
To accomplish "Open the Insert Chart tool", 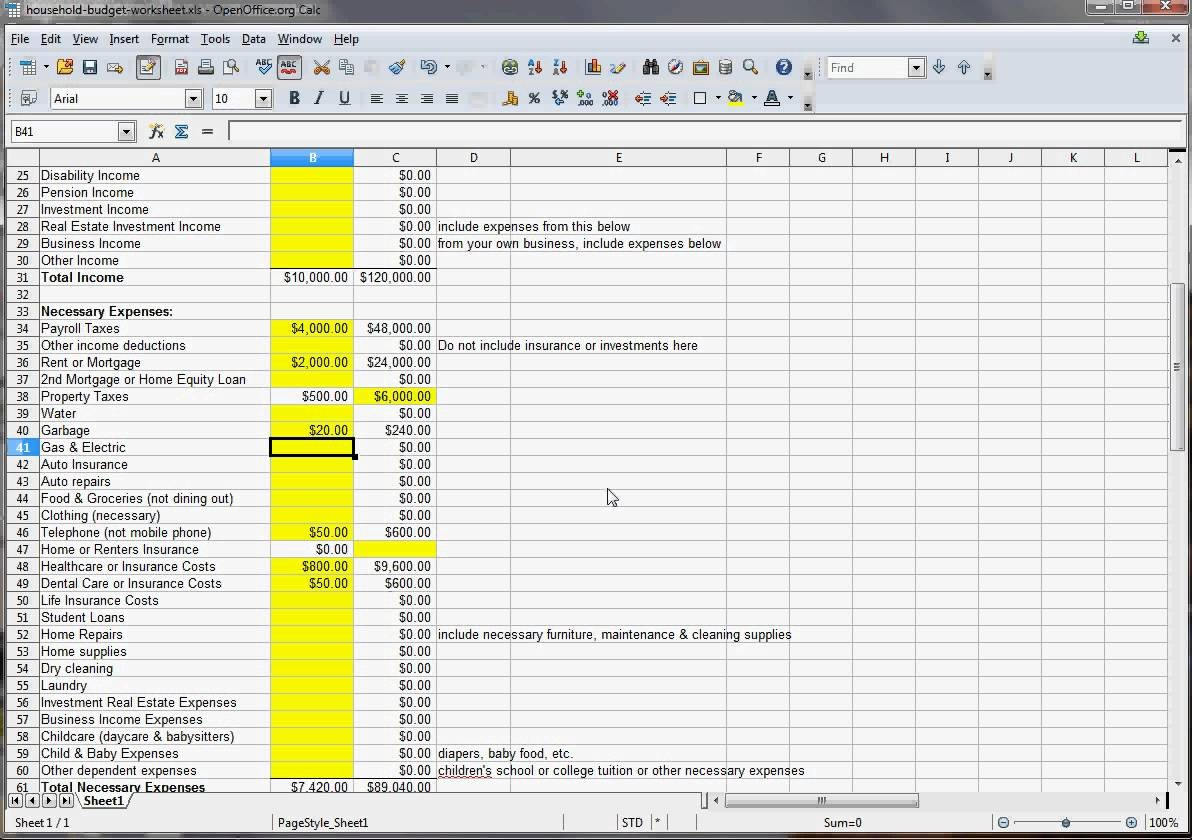I will tap(593, 68).
